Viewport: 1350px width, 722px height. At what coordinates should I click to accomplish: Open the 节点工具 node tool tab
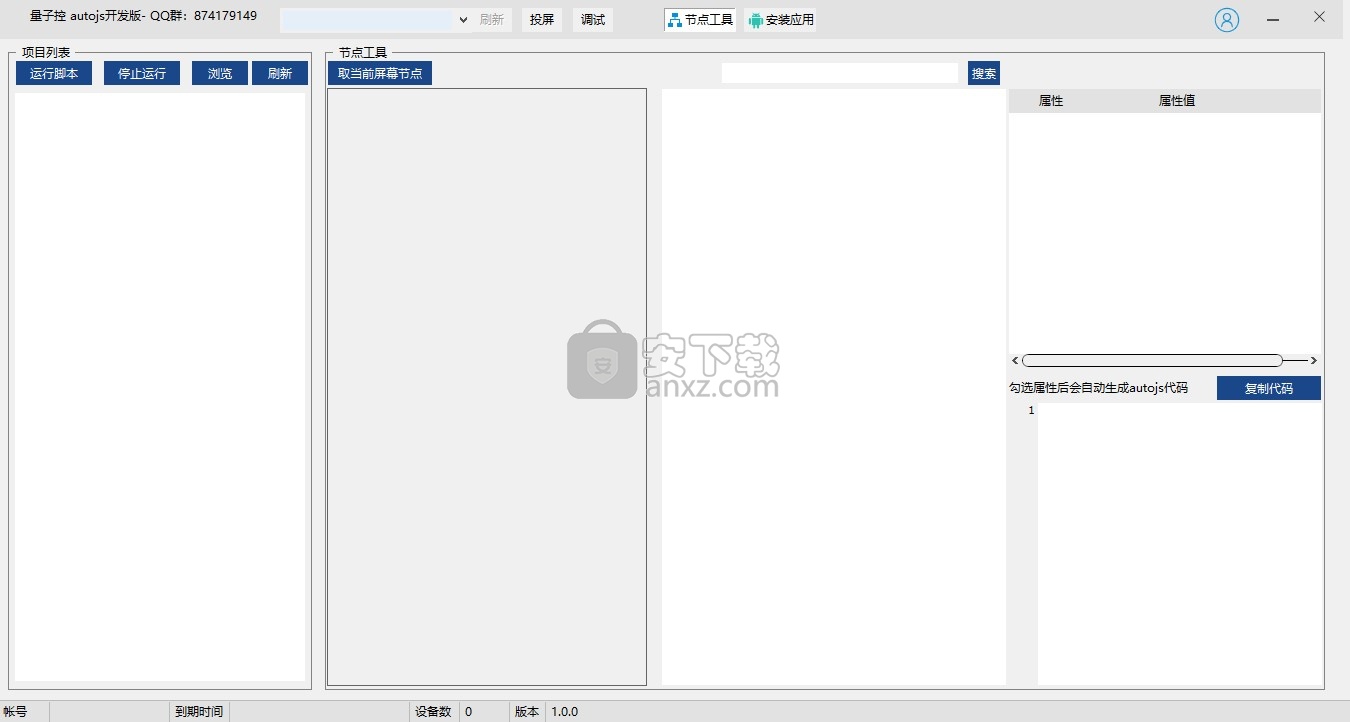tap(700, 20)
